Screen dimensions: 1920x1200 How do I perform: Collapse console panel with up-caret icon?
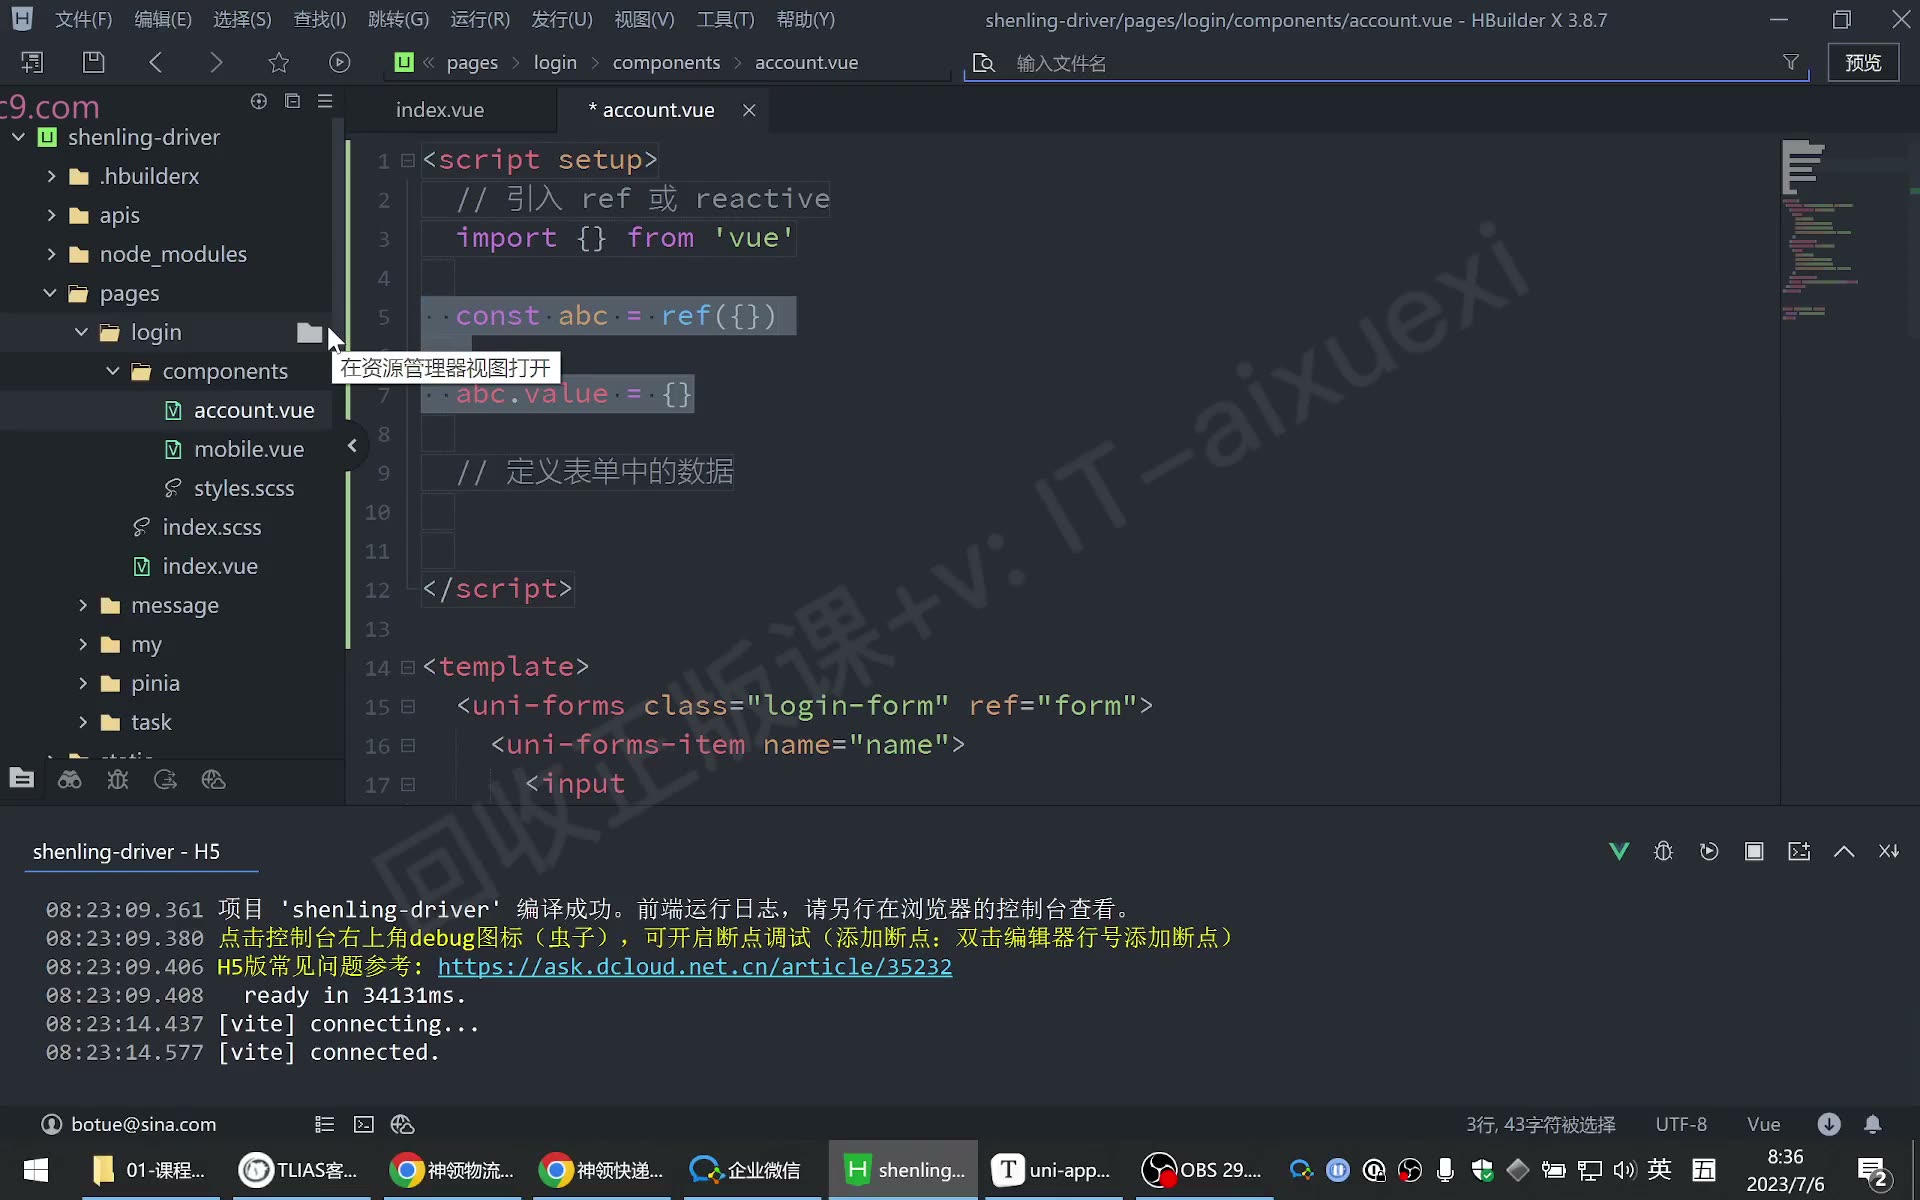click(1844, 851)
